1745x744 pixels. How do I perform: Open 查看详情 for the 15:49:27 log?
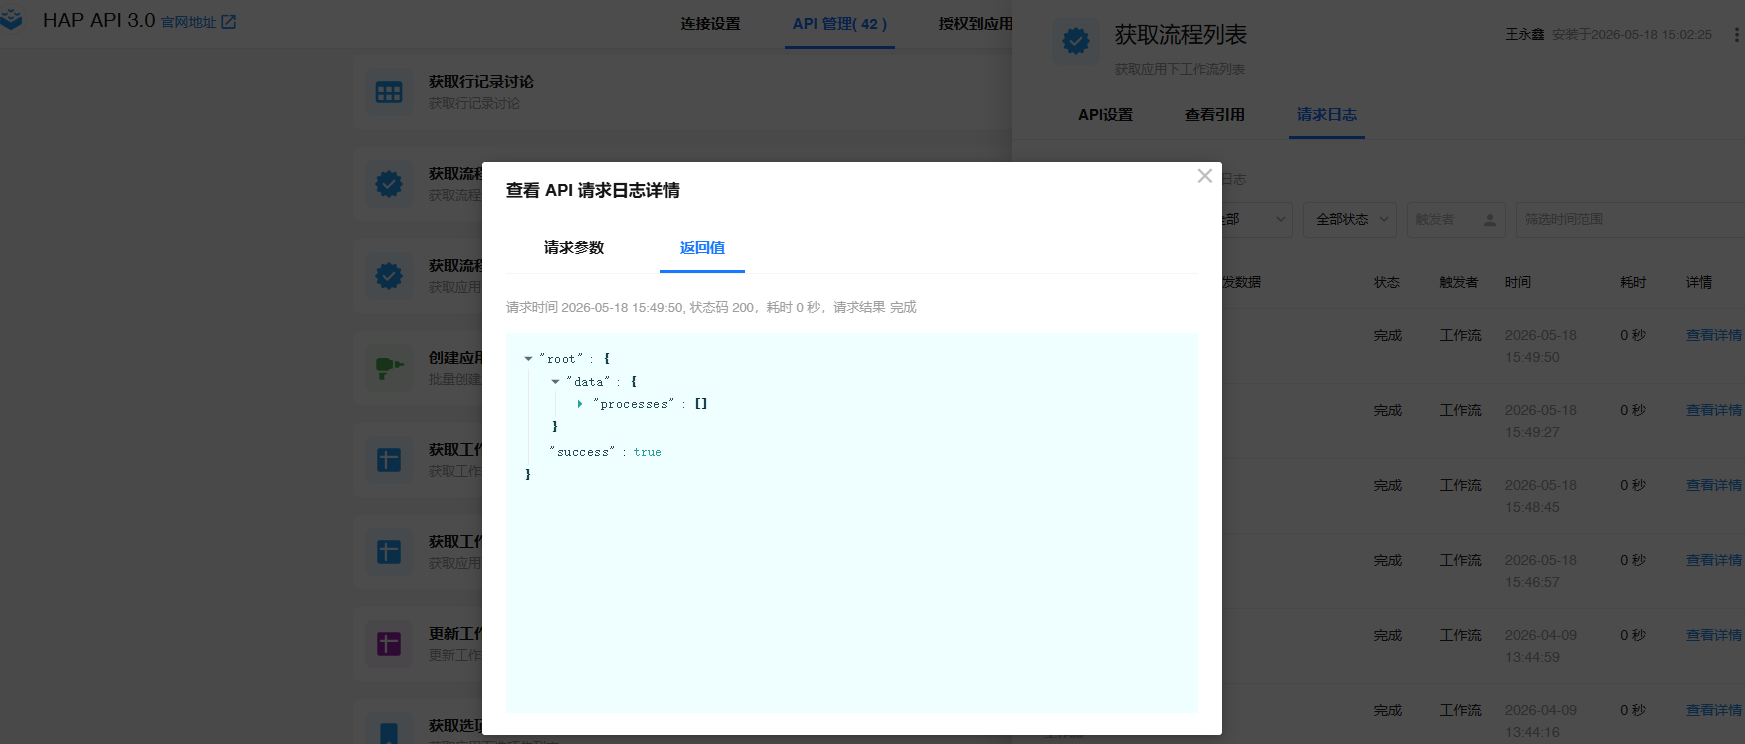click(x=1714, y=411)
